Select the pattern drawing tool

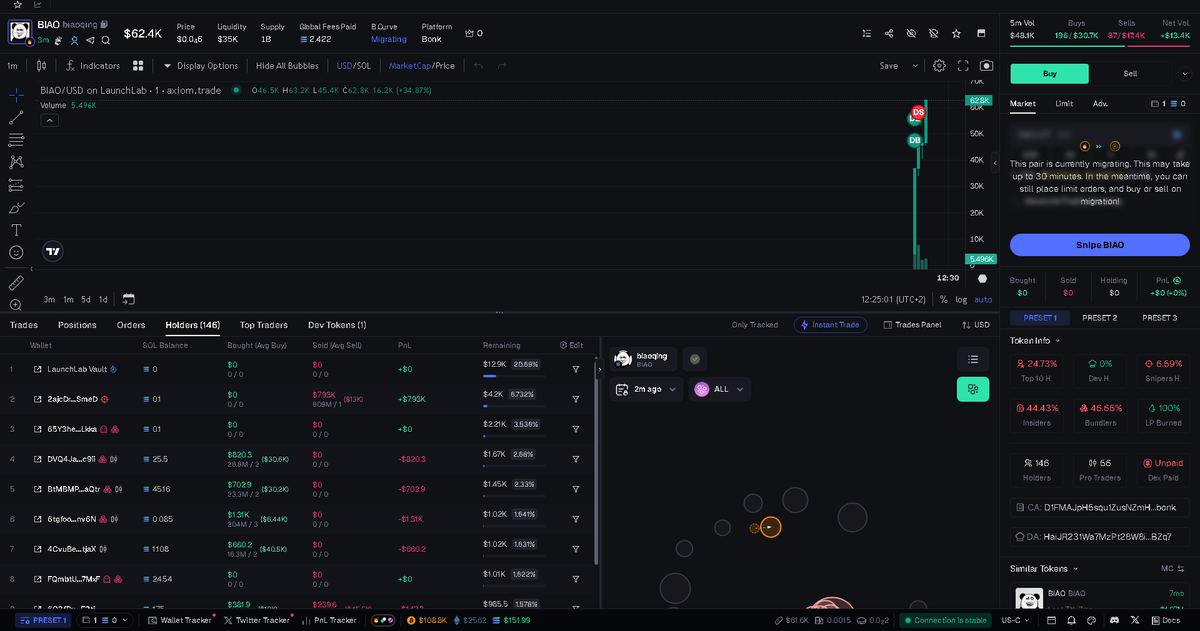point(16,162)
